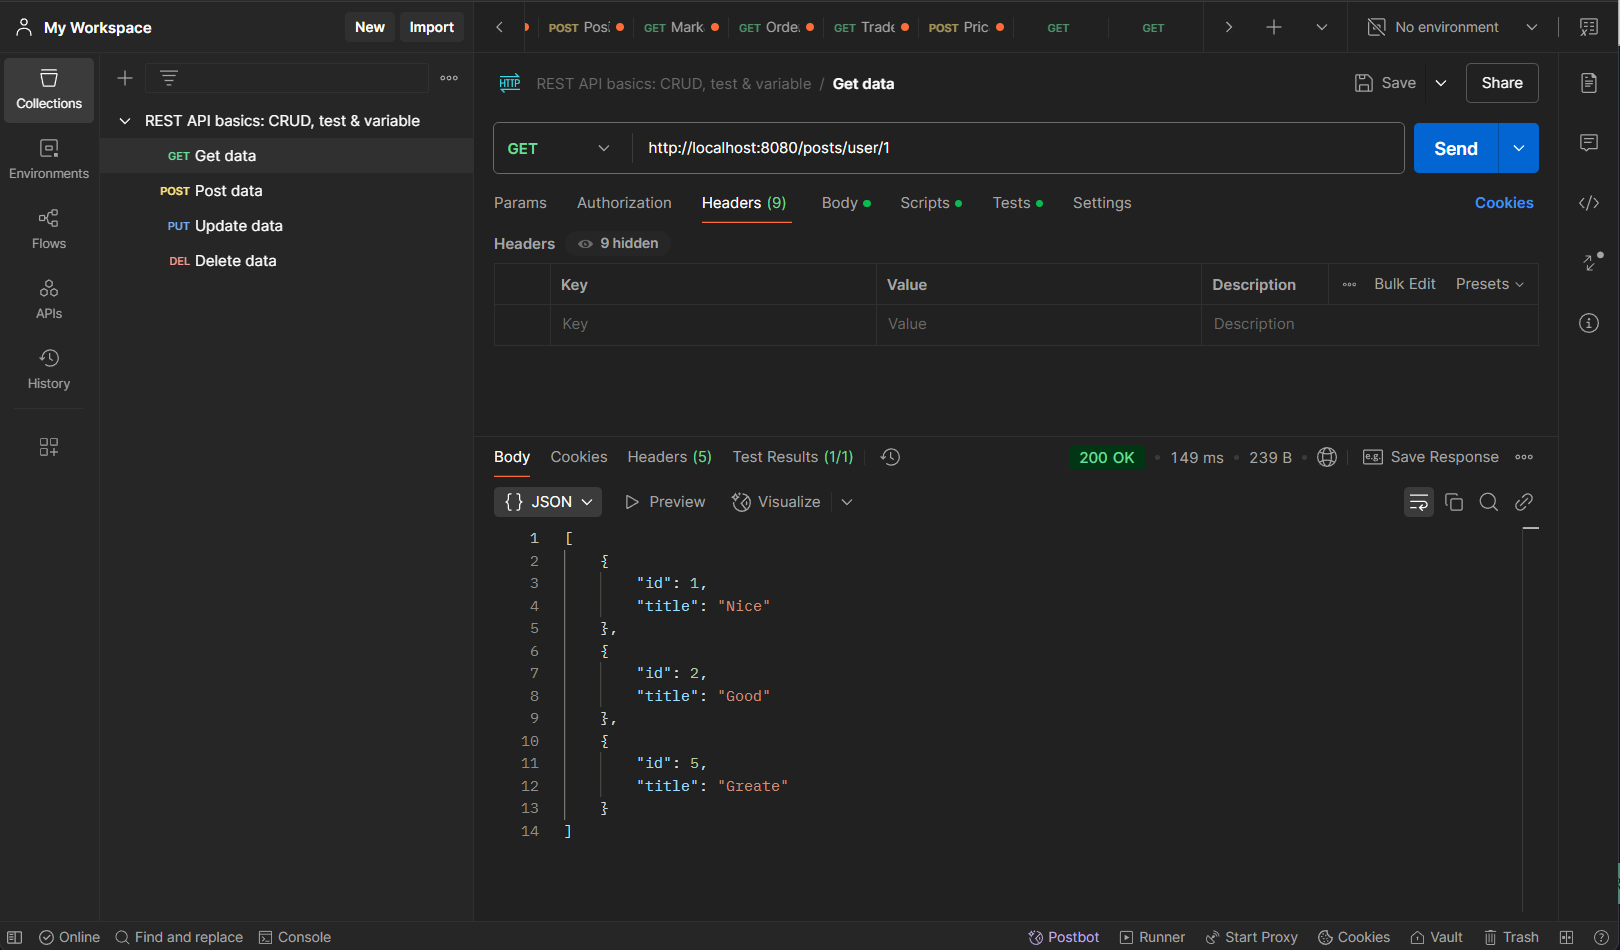Open the JSON response format dropdown
This screenshot has height=950, width=1620.
548,502
